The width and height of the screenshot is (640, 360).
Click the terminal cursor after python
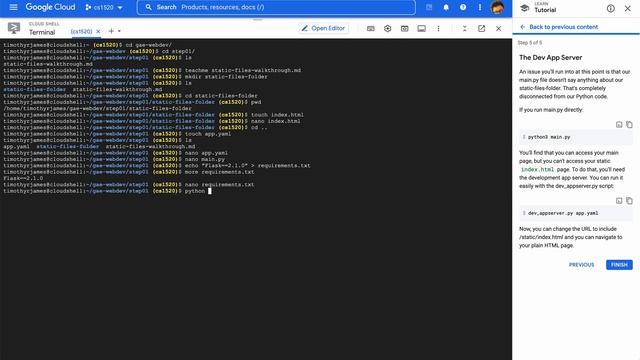pyautogui.click(x=210, y=191)
